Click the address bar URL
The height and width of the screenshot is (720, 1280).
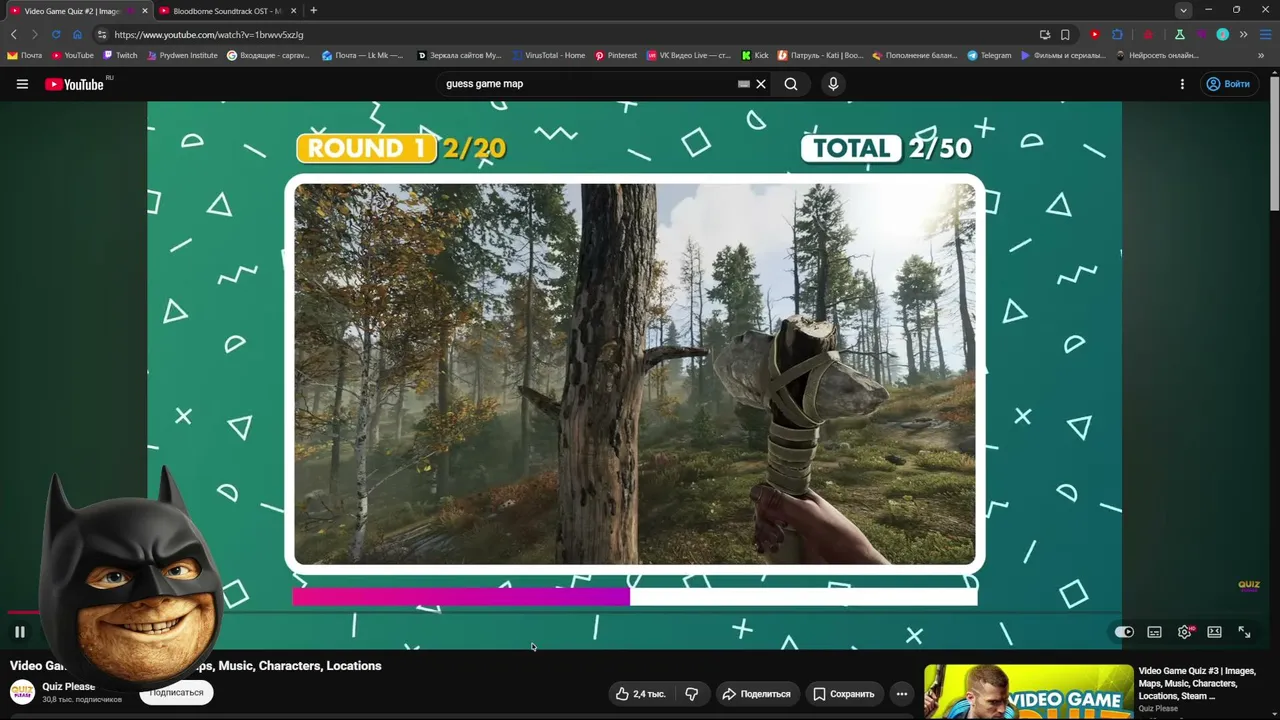[x=209, y=35]
